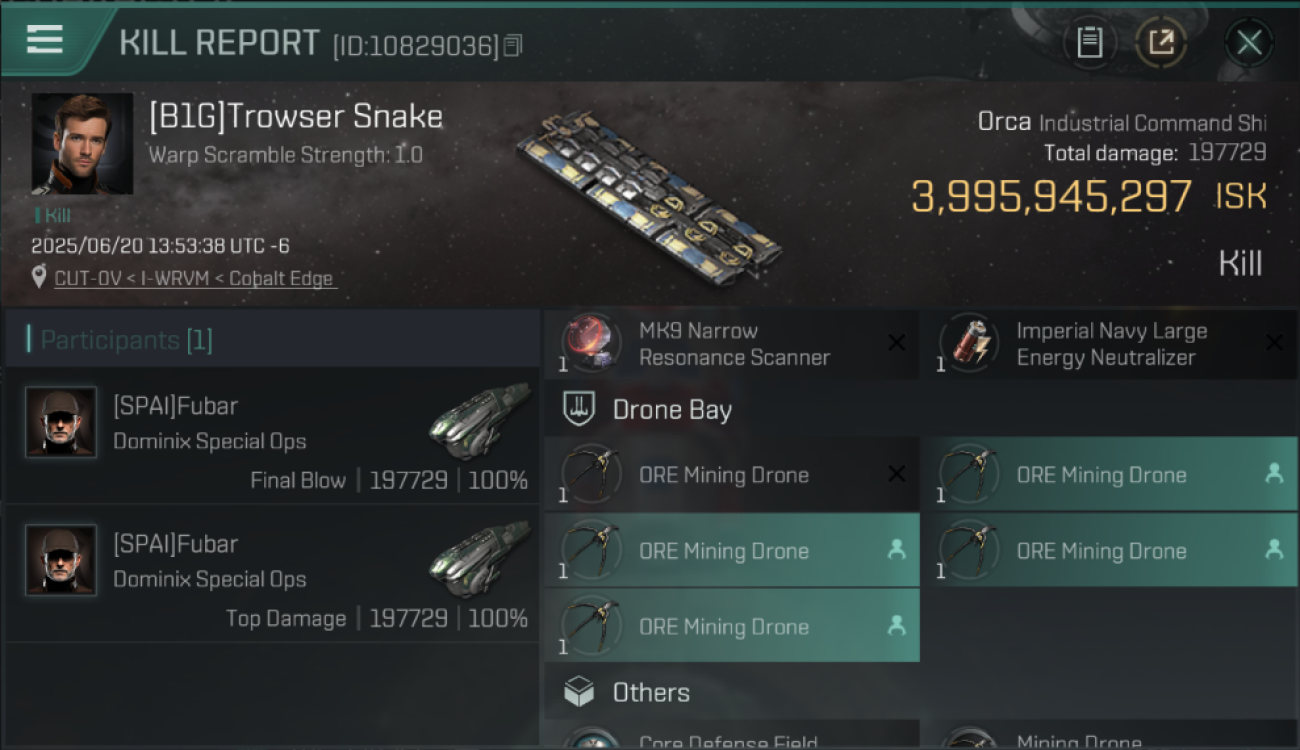
Task: Share kill report via export icon
Action: pos(1161,43)
